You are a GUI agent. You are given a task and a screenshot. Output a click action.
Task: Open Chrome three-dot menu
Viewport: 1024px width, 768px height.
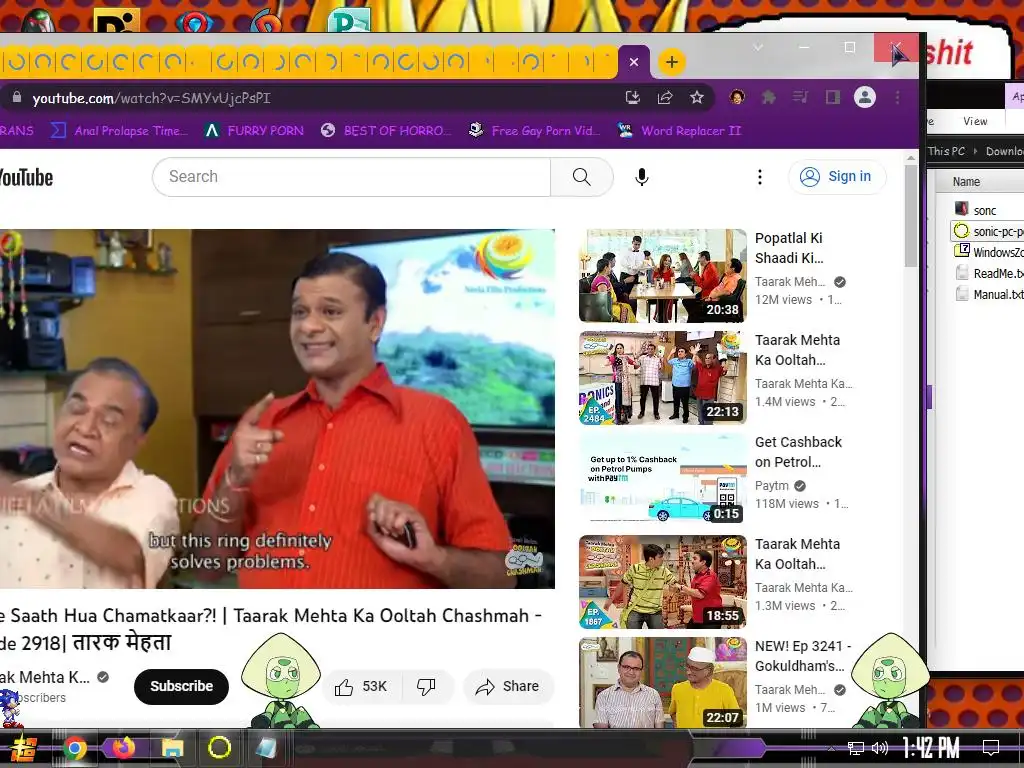[898, 98]
